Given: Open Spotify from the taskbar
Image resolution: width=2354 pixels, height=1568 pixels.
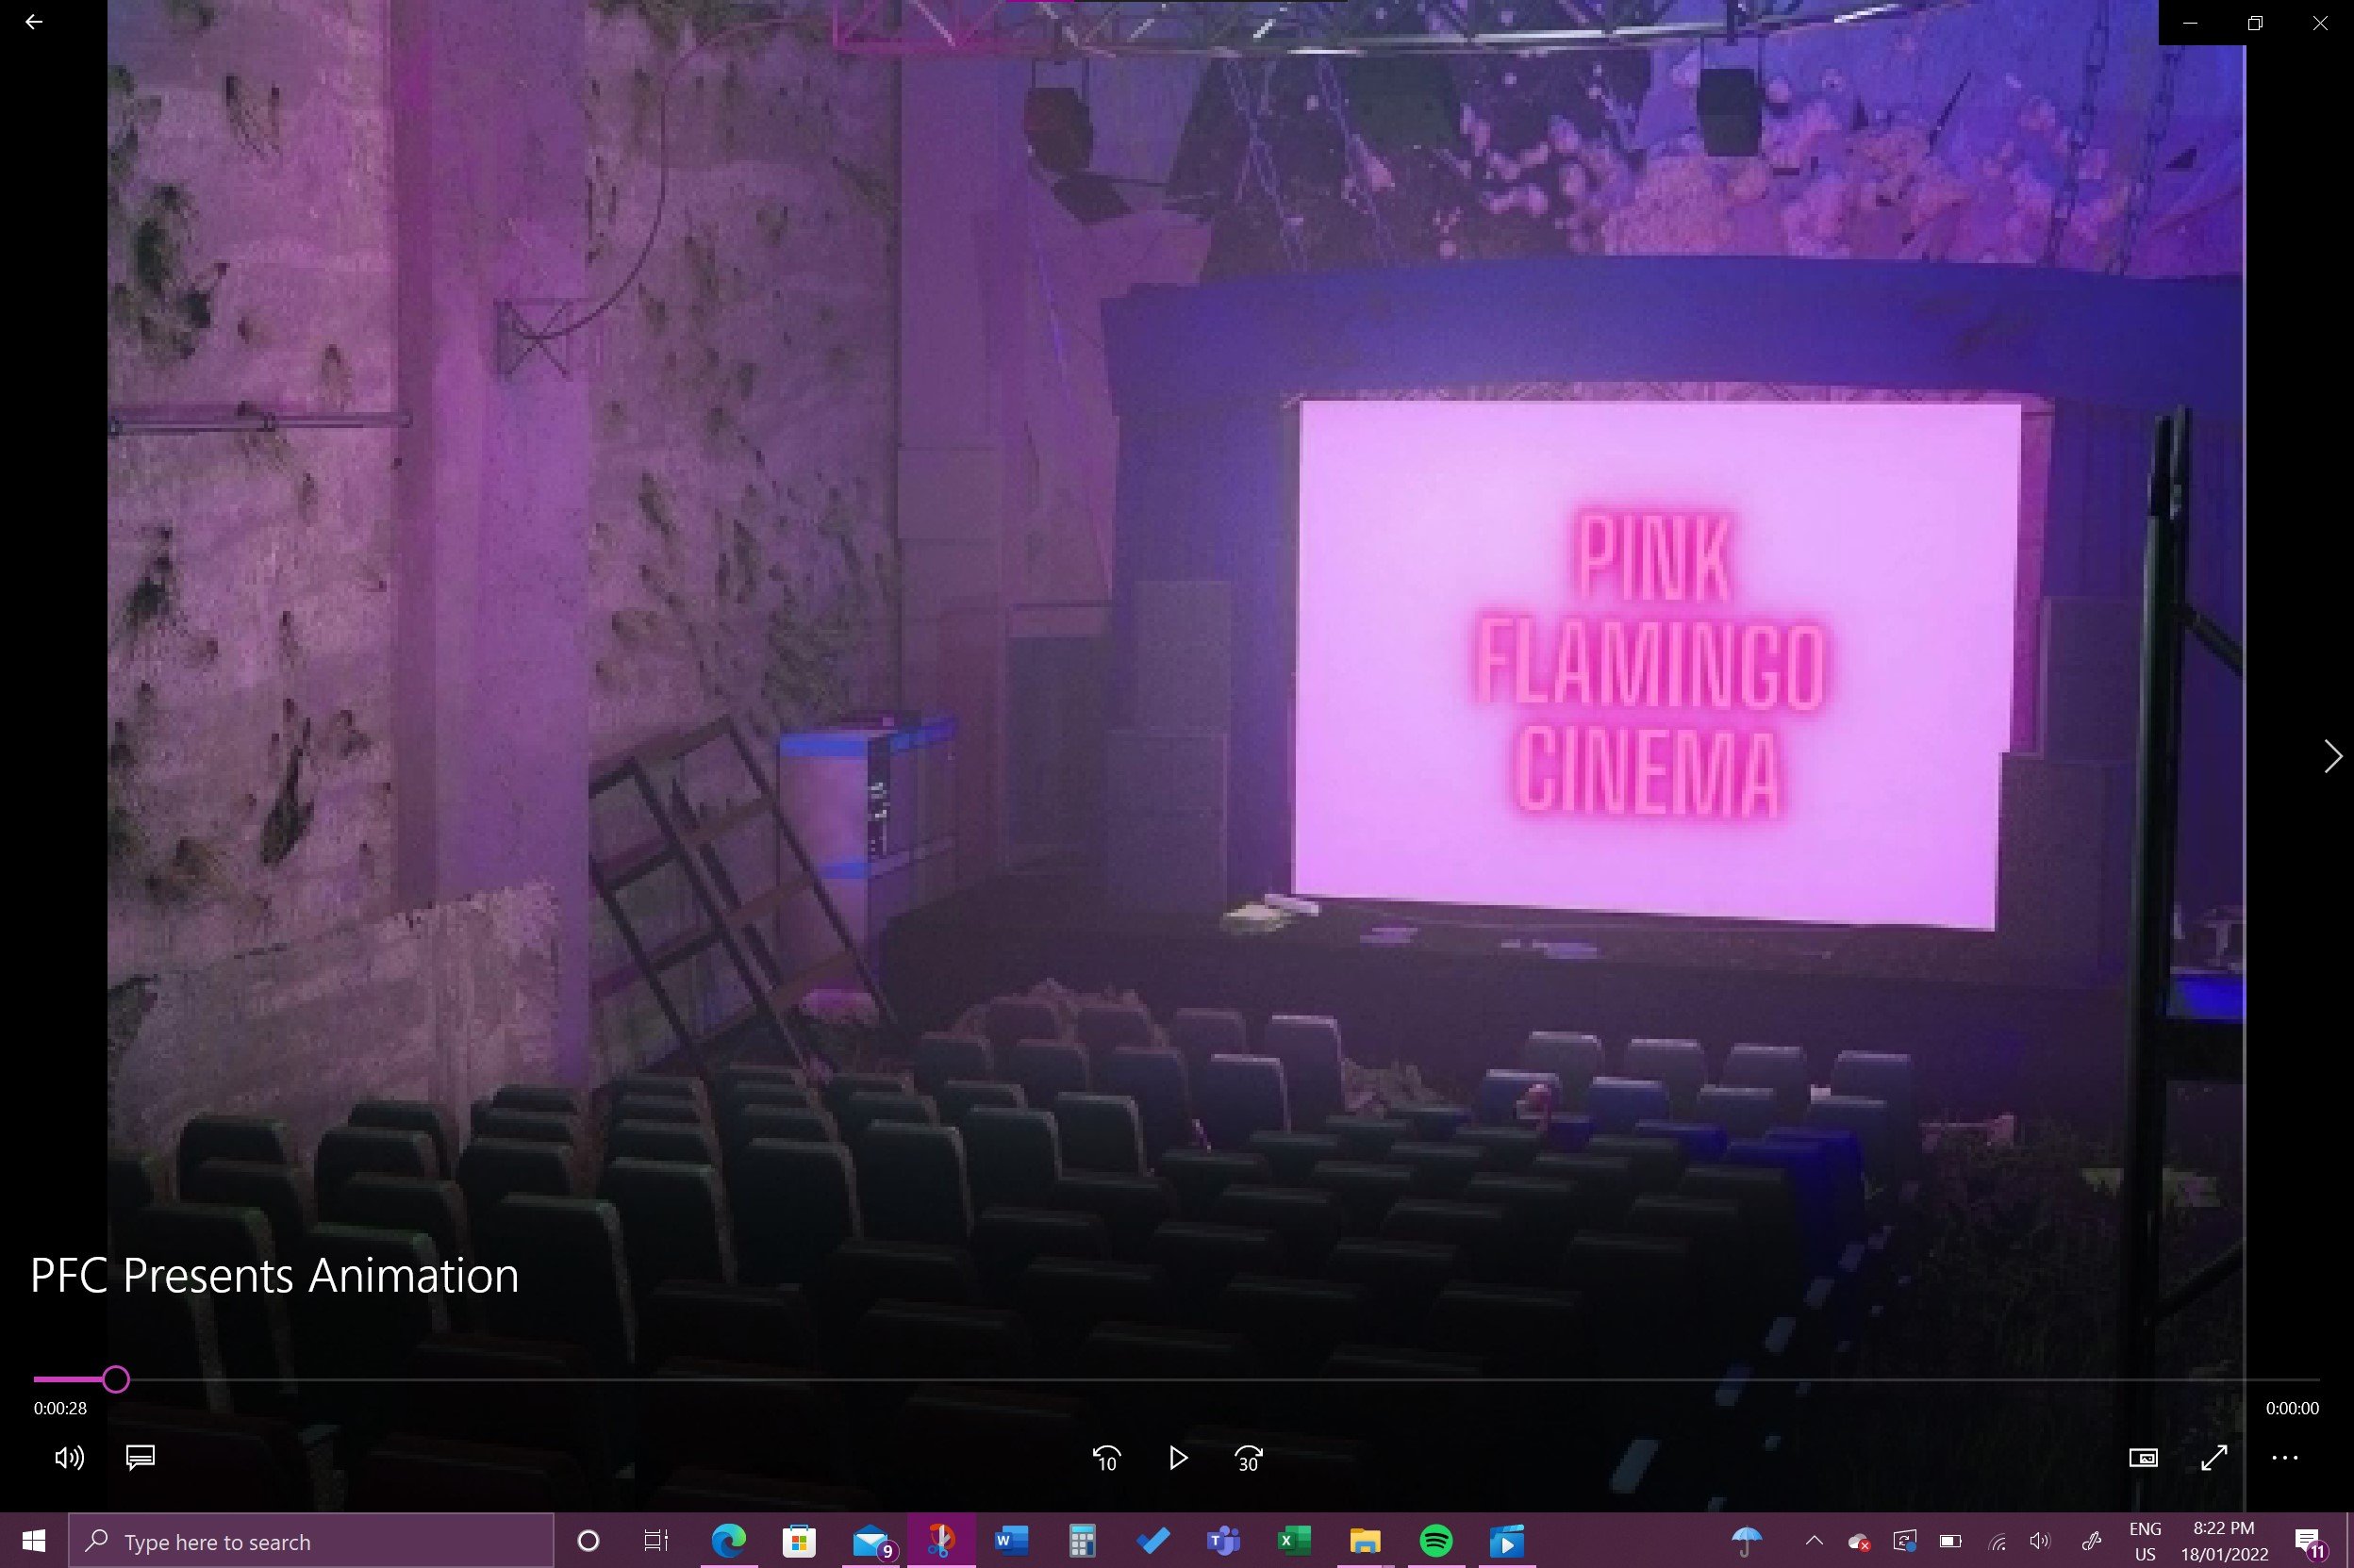Looking at the screenshot, I should tap(1436, 1541).
